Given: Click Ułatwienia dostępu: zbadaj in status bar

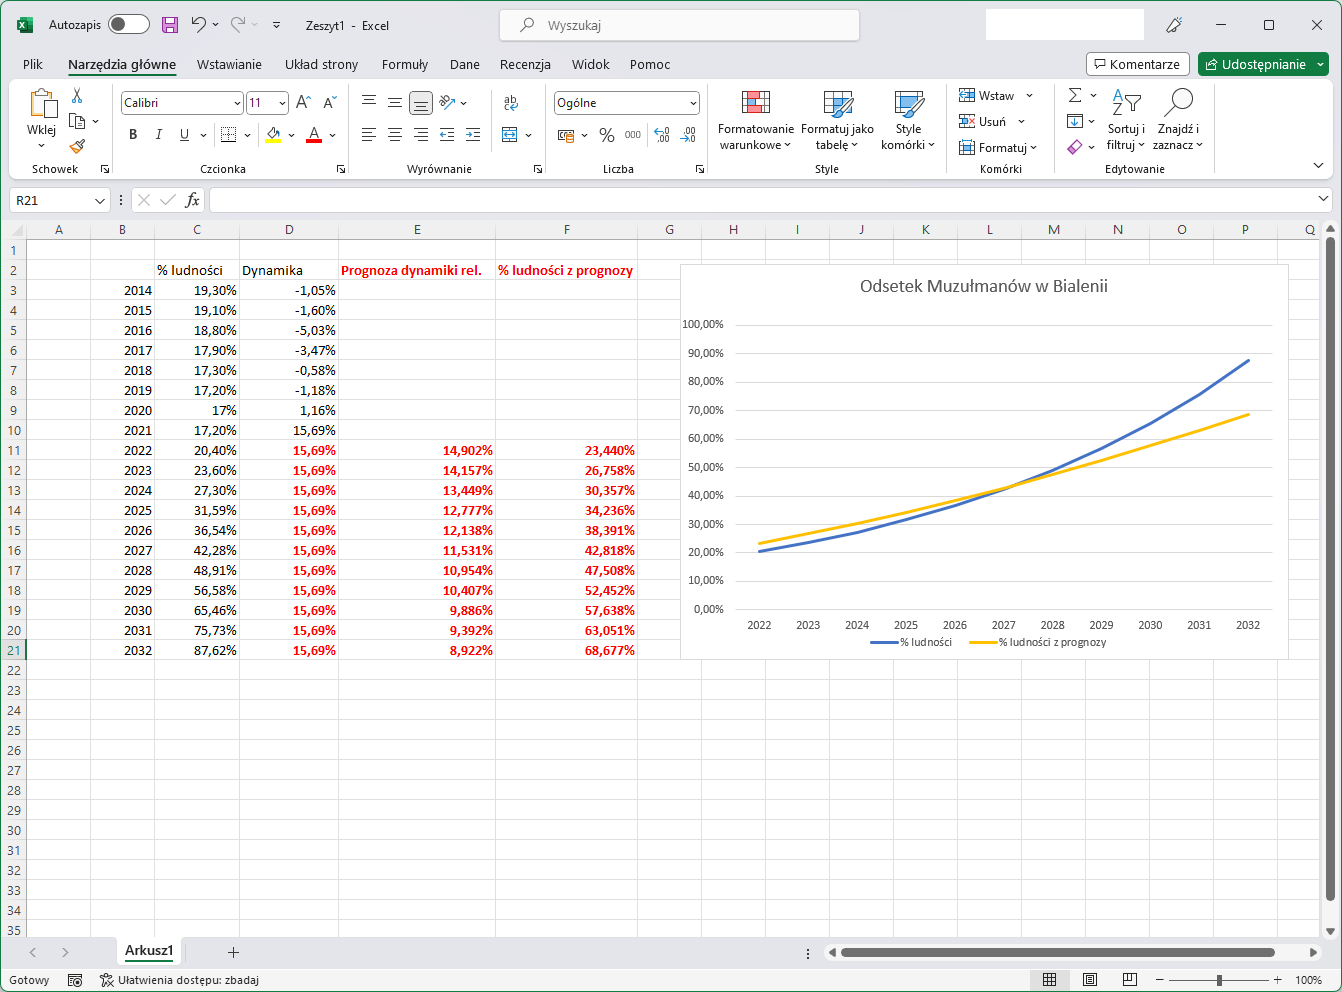Looking at the screenshot, I should (179, 980).
